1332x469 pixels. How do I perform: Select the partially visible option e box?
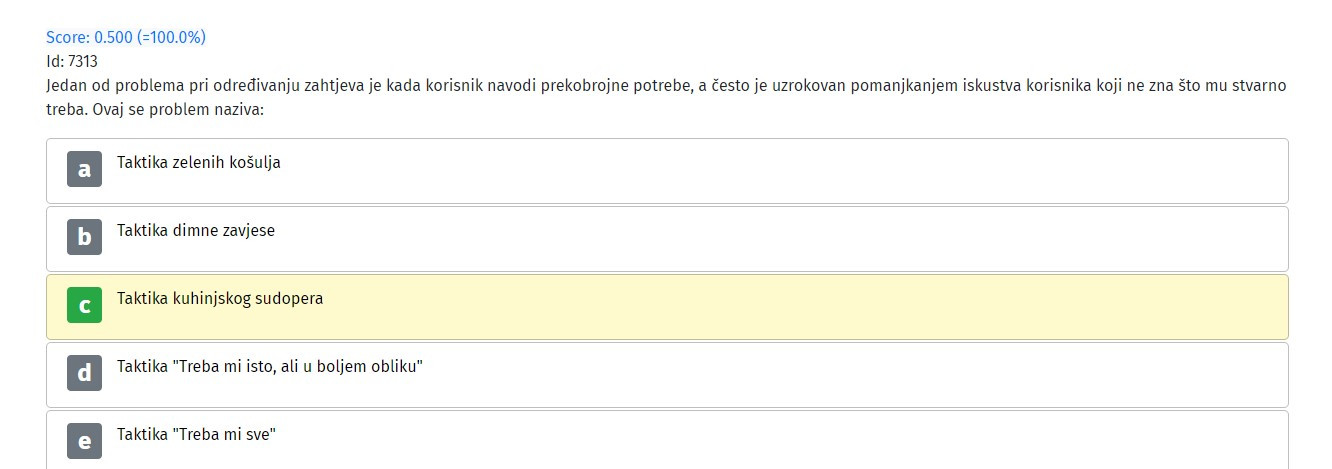click(667, 440)
